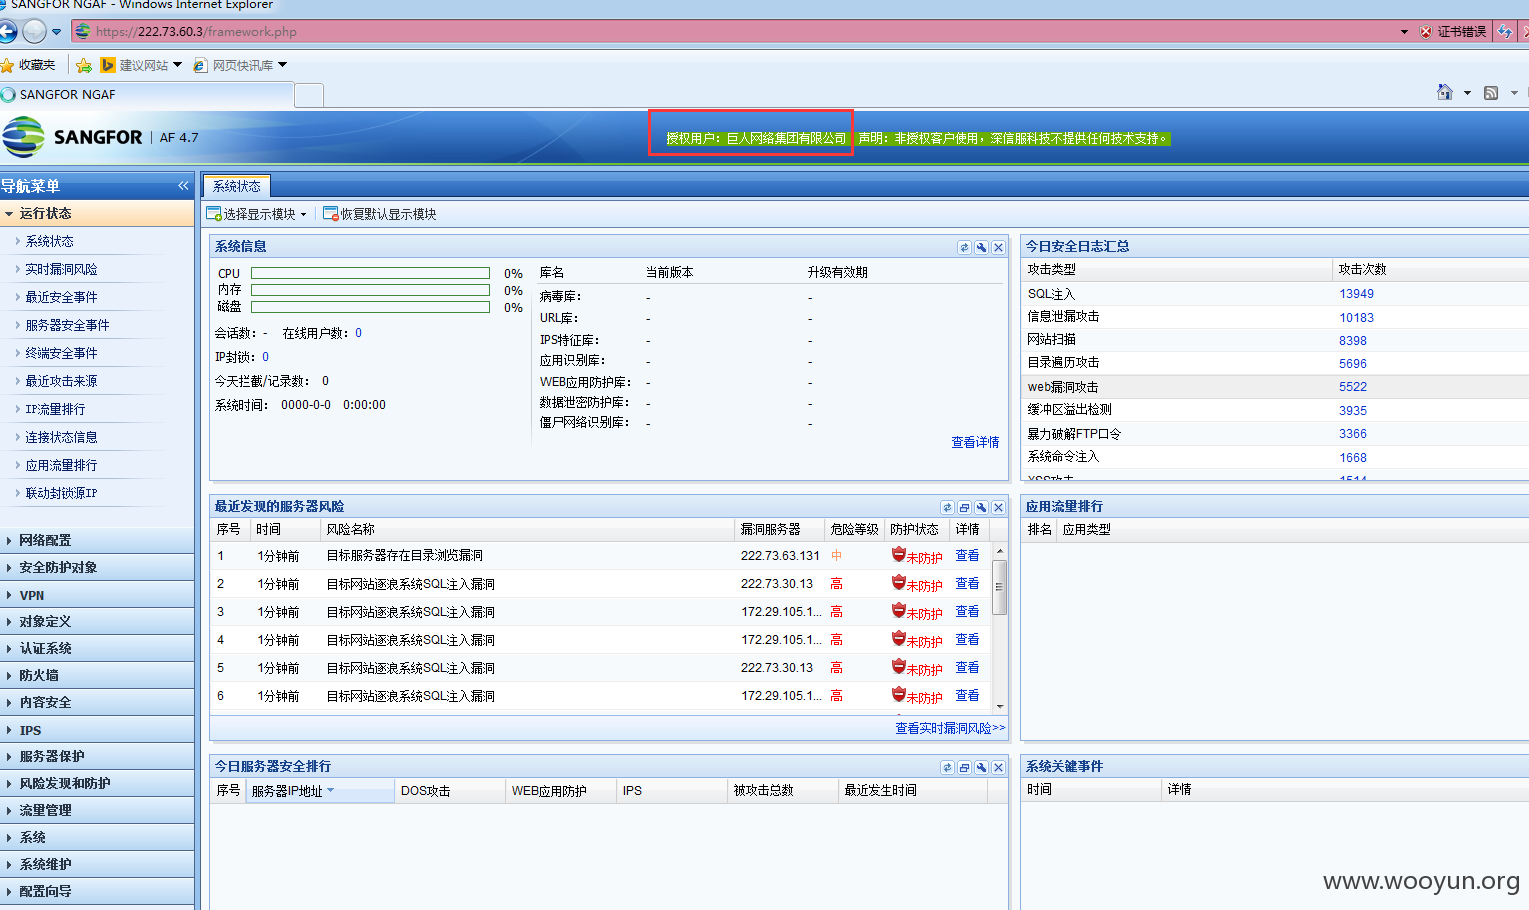Open a new browser tab
Image resolution: width=1529 pixels, height=910 pixels.
point(309,95)
